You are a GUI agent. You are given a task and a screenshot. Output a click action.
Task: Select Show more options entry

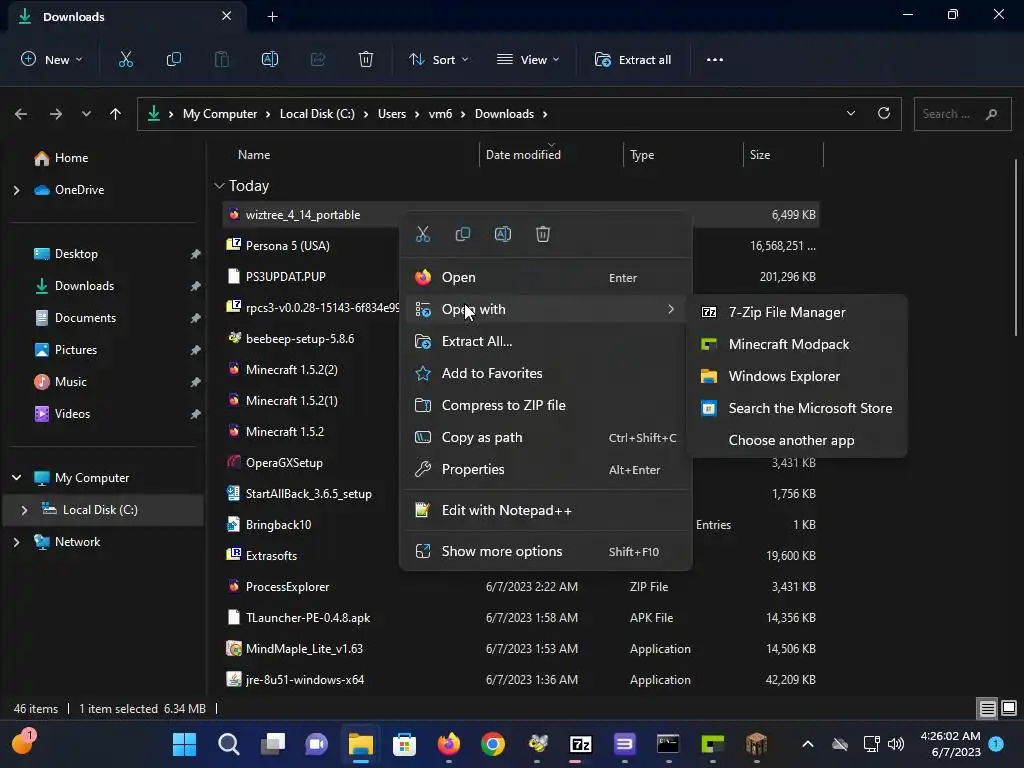547,551
